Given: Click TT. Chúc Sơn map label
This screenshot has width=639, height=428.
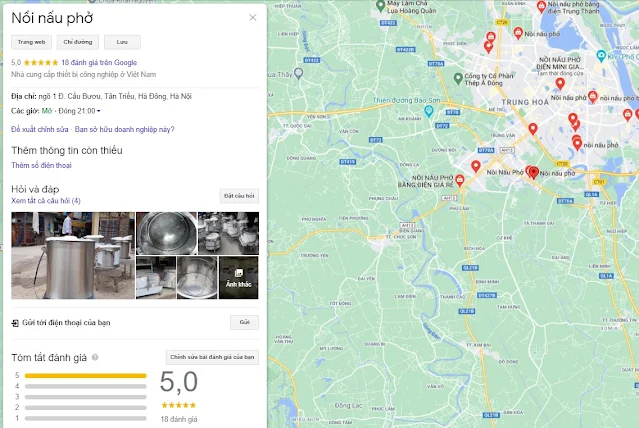Looking at the screenshot, I should pos(401,237).
